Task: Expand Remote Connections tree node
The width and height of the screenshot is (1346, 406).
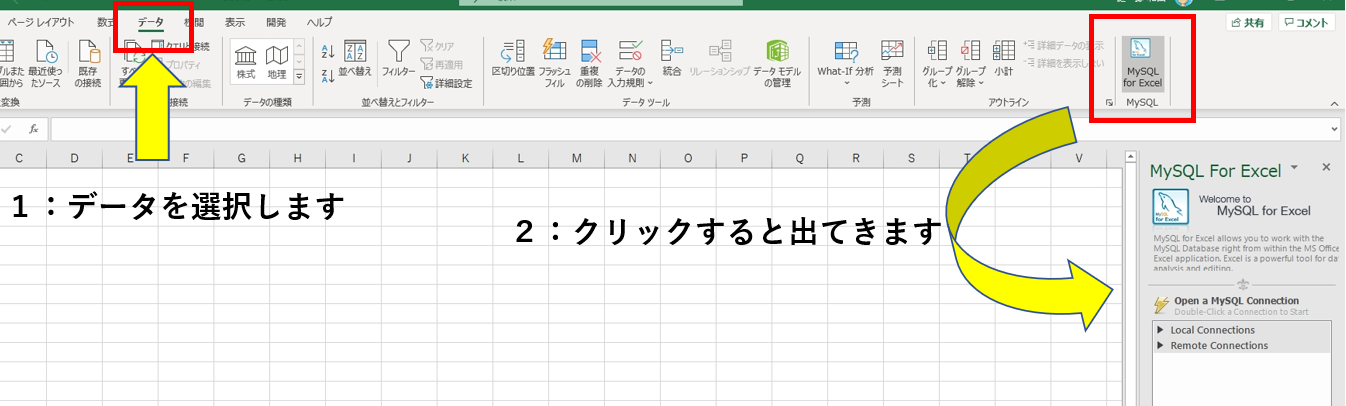Action: click(1160, 345)
